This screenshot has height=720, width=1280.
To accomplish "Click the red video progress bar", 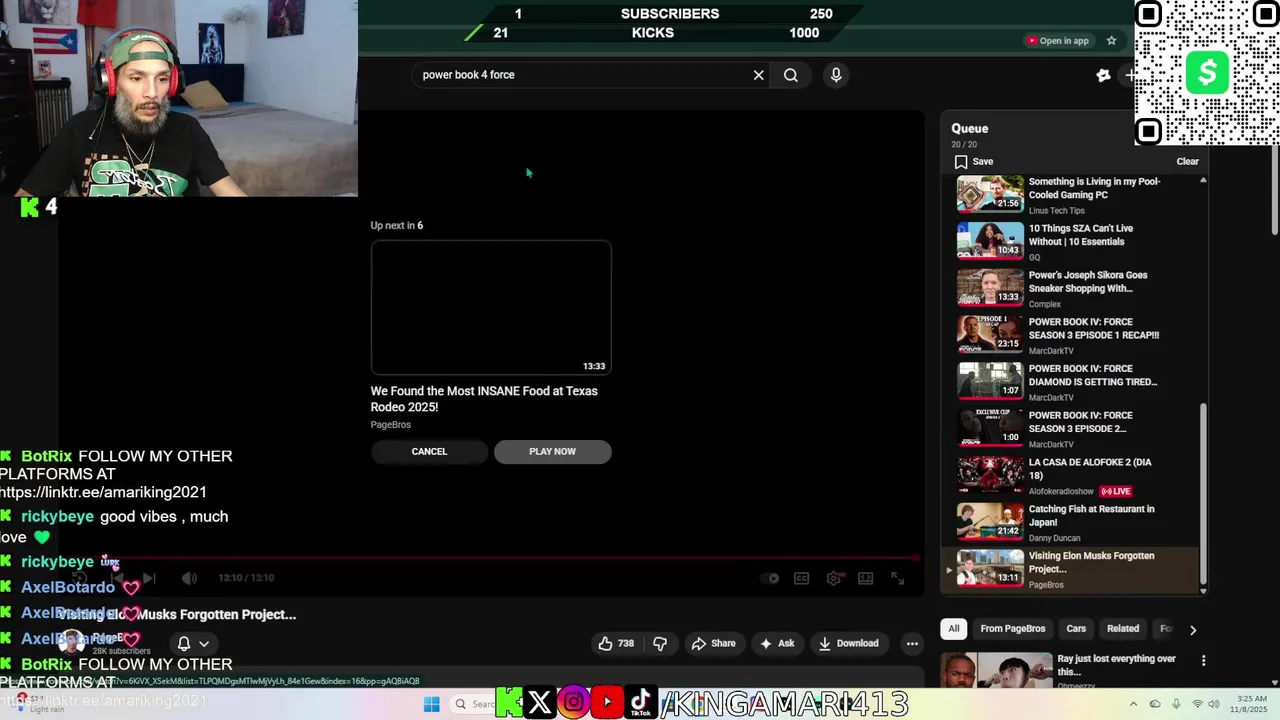I will [490, 558].
